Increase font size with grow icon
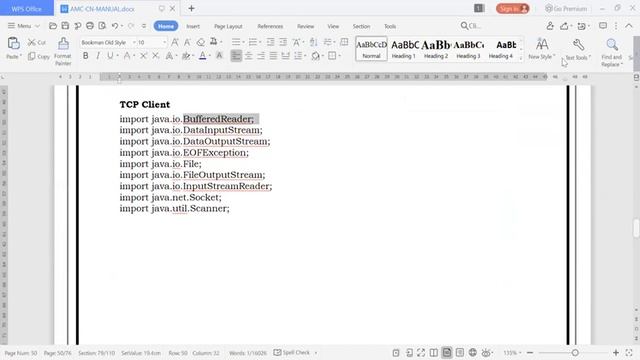 [x=175, y=42]
